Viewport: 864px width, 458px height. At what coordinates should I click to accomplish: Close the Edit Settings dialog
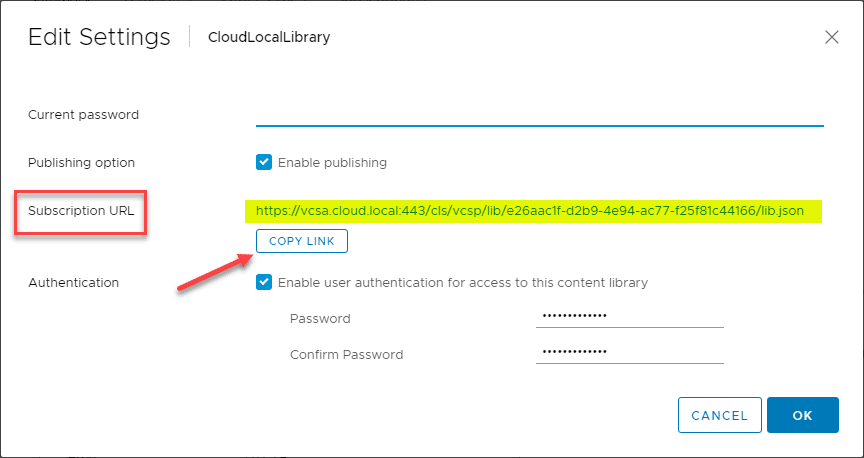(831, 37)
